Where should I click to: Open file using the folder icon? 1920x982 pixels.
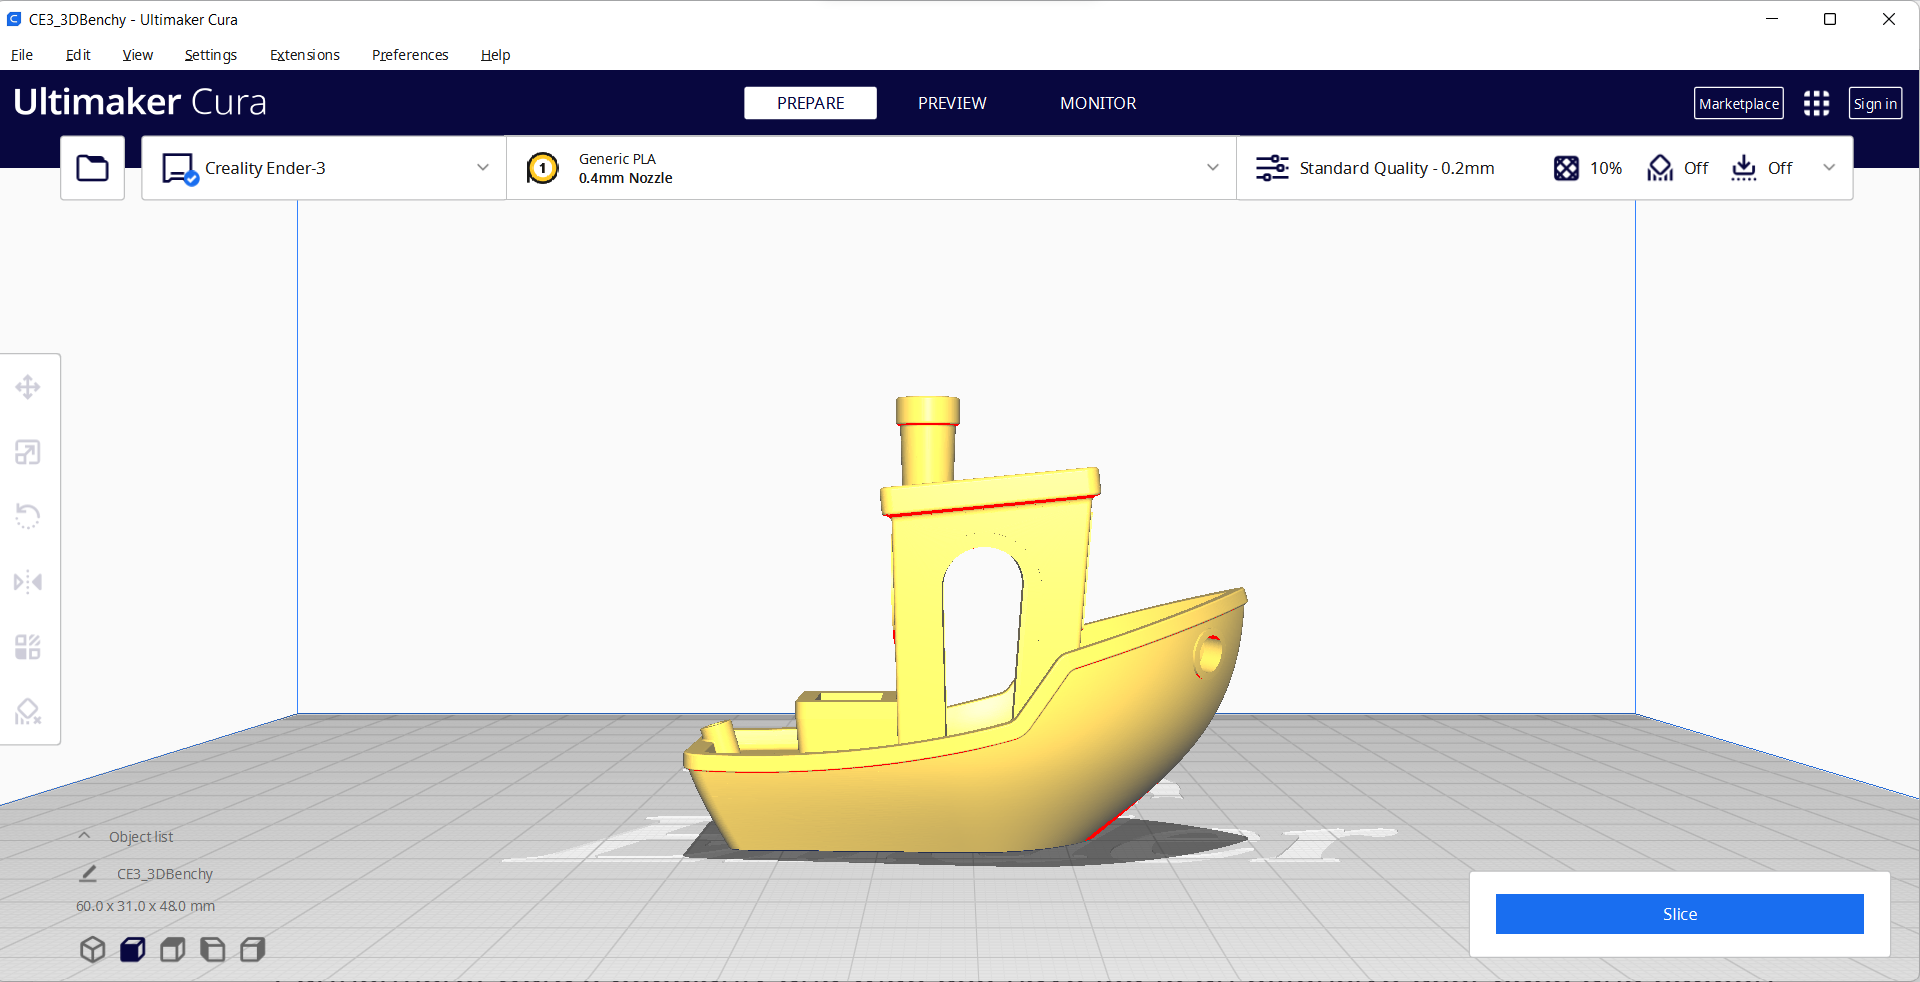(92, 168)
